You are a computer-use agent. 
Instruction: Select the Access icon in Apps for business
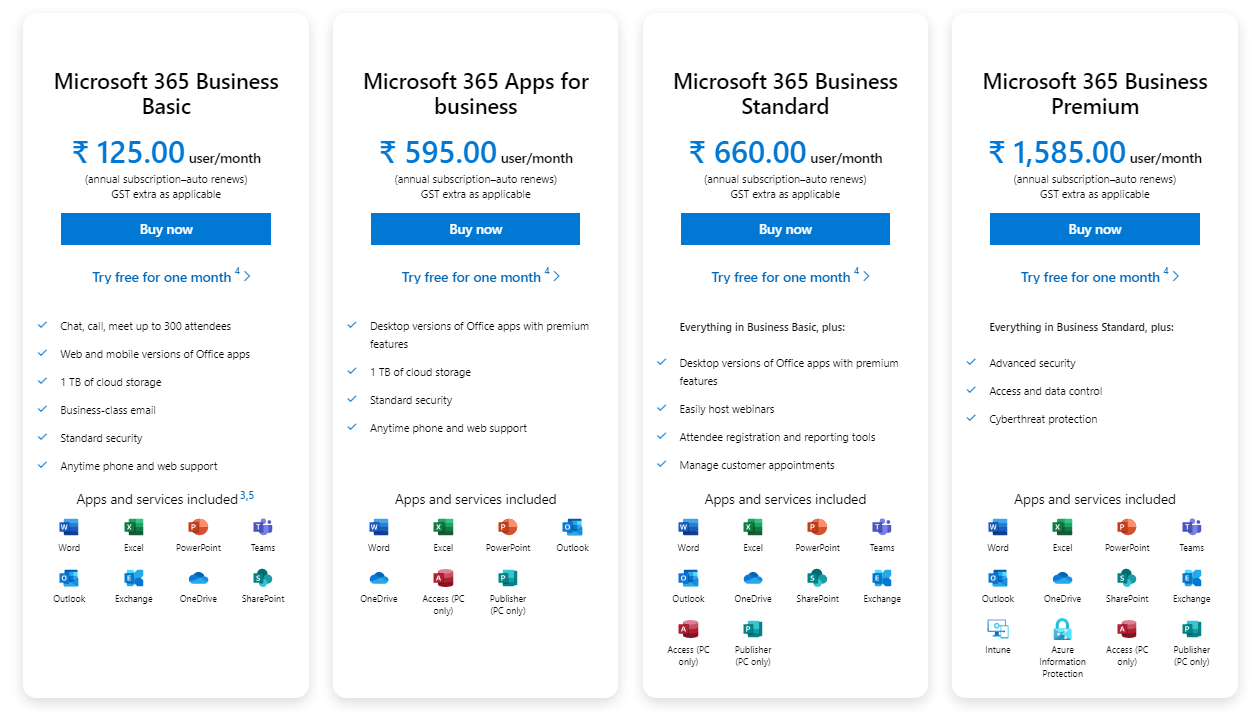point(443,578)
